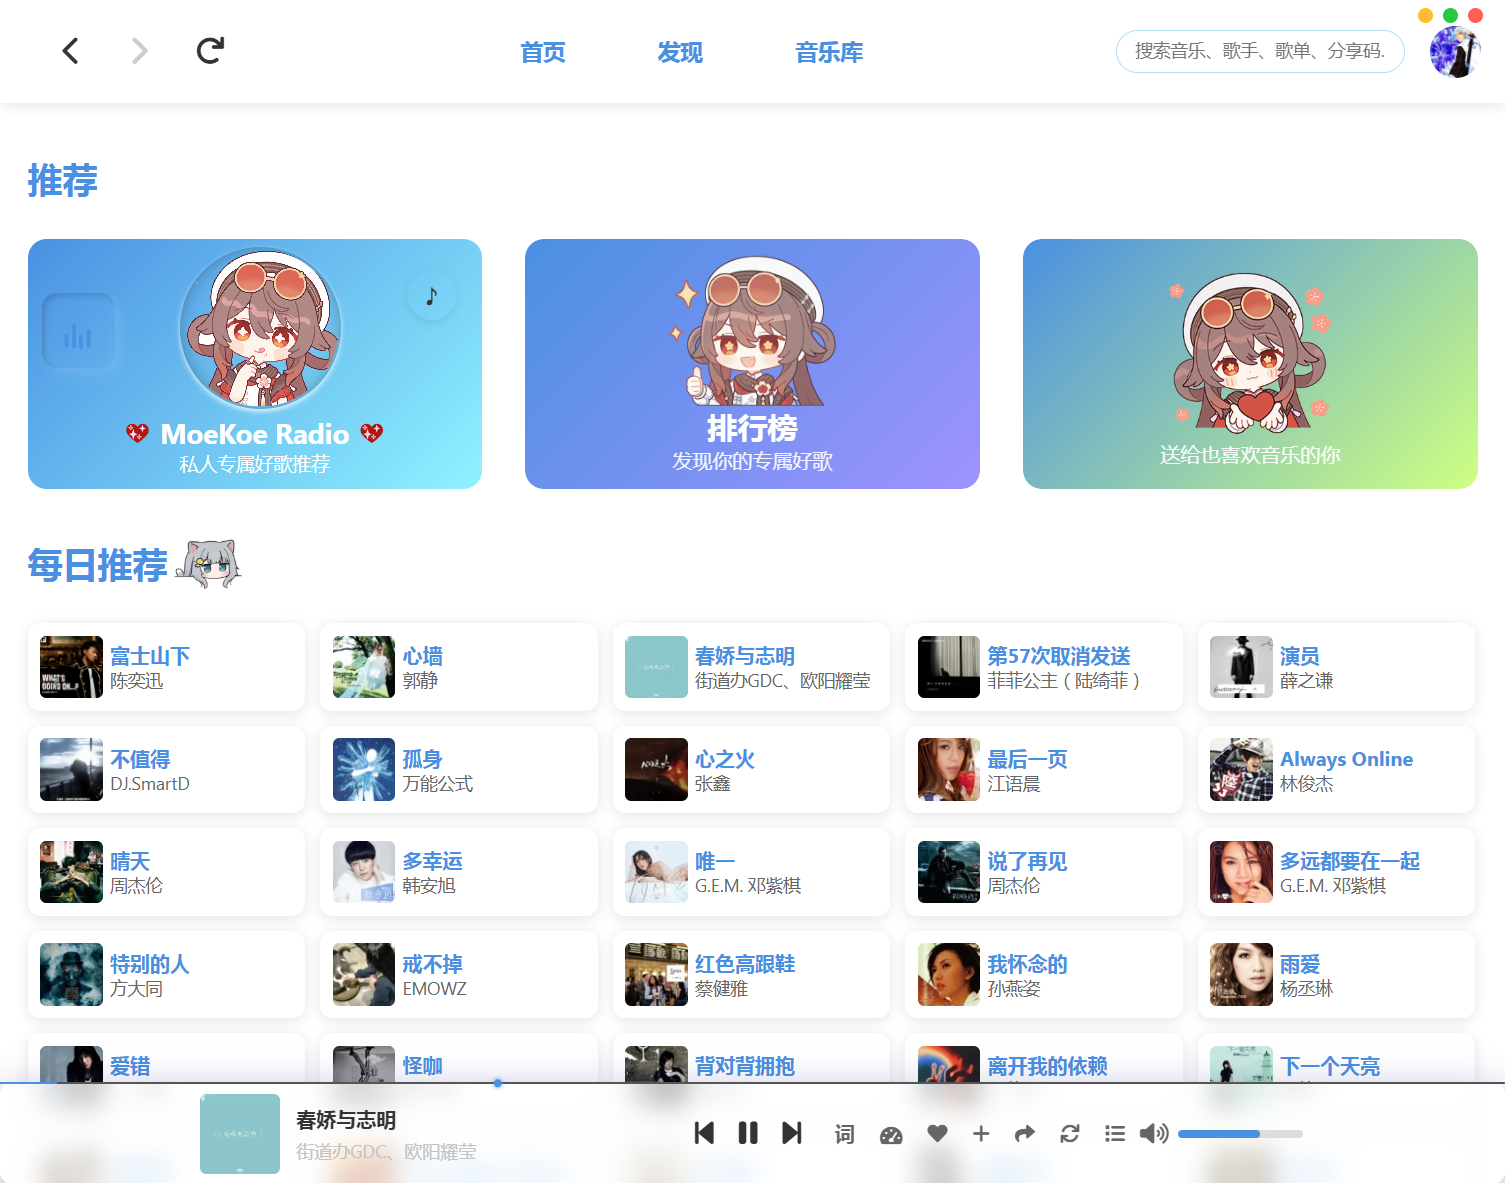Skip to the next track
The image size is (1505, 1183).
pos(791,1133)
